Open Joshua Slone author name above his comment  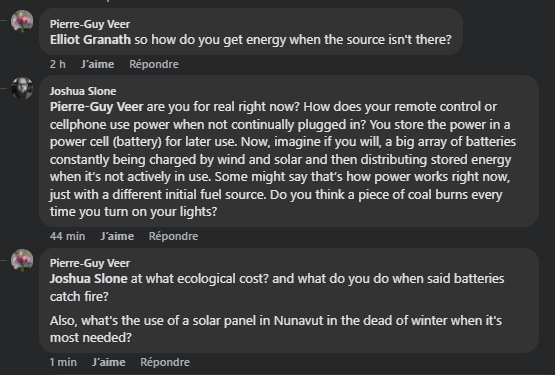coord(83,91)
